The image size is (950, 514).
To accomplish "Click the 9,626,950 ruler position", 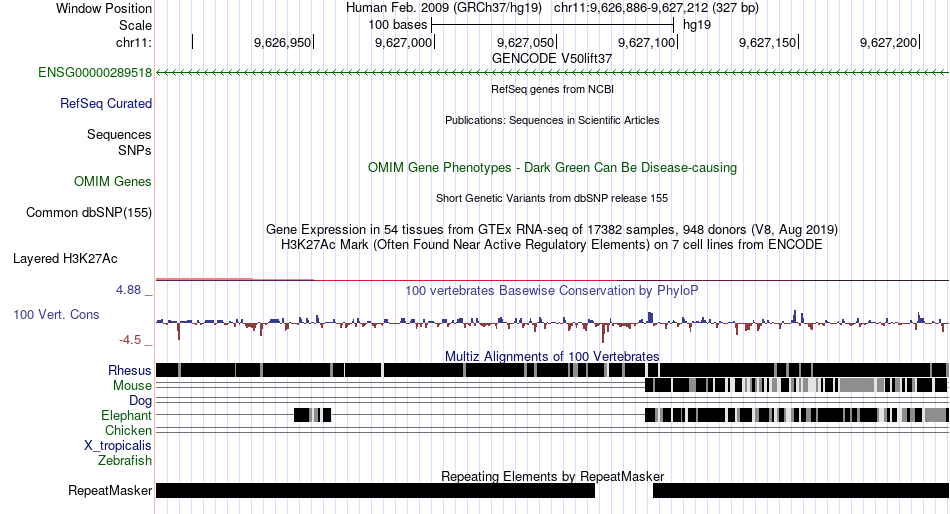I will coord(282,42).
